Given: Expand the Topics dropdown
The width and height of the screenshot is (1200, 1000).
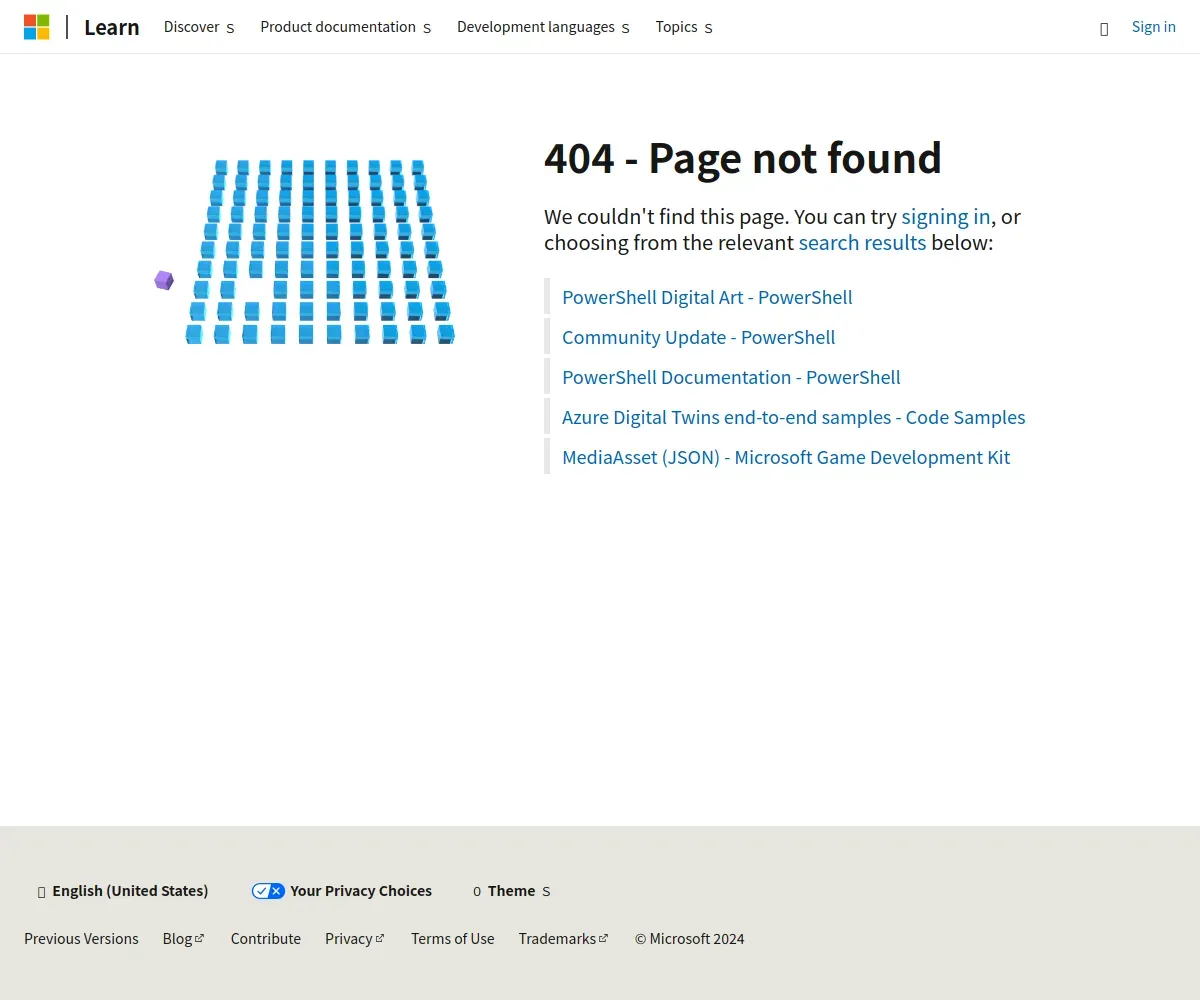Looking at the screenshot, I should tap(684, 27).
